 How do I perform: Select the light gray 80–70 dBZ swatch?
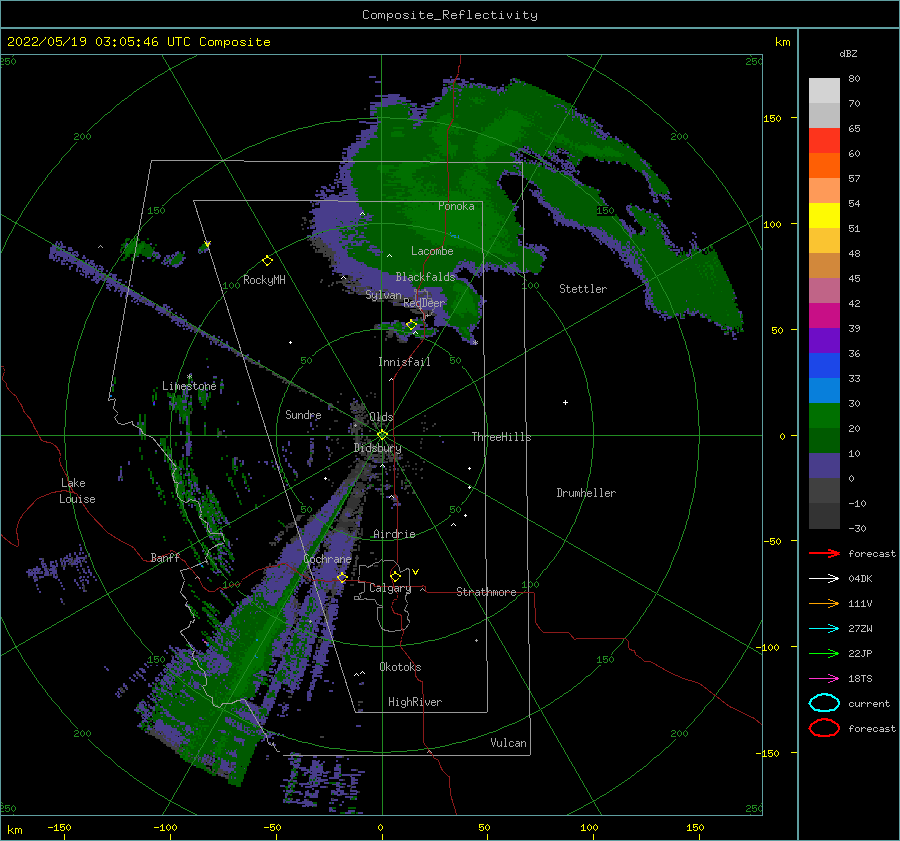[x=824, y=91]
